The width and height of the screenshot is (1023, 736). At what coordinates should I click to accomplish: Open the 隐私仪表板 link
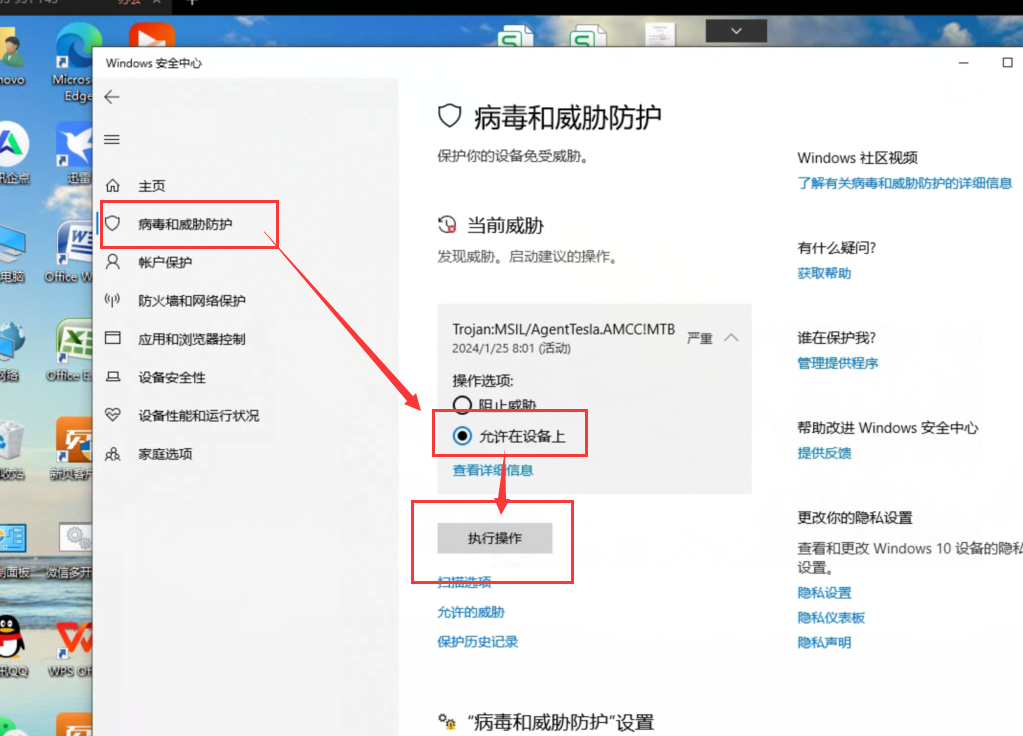(x=831, y=617)
